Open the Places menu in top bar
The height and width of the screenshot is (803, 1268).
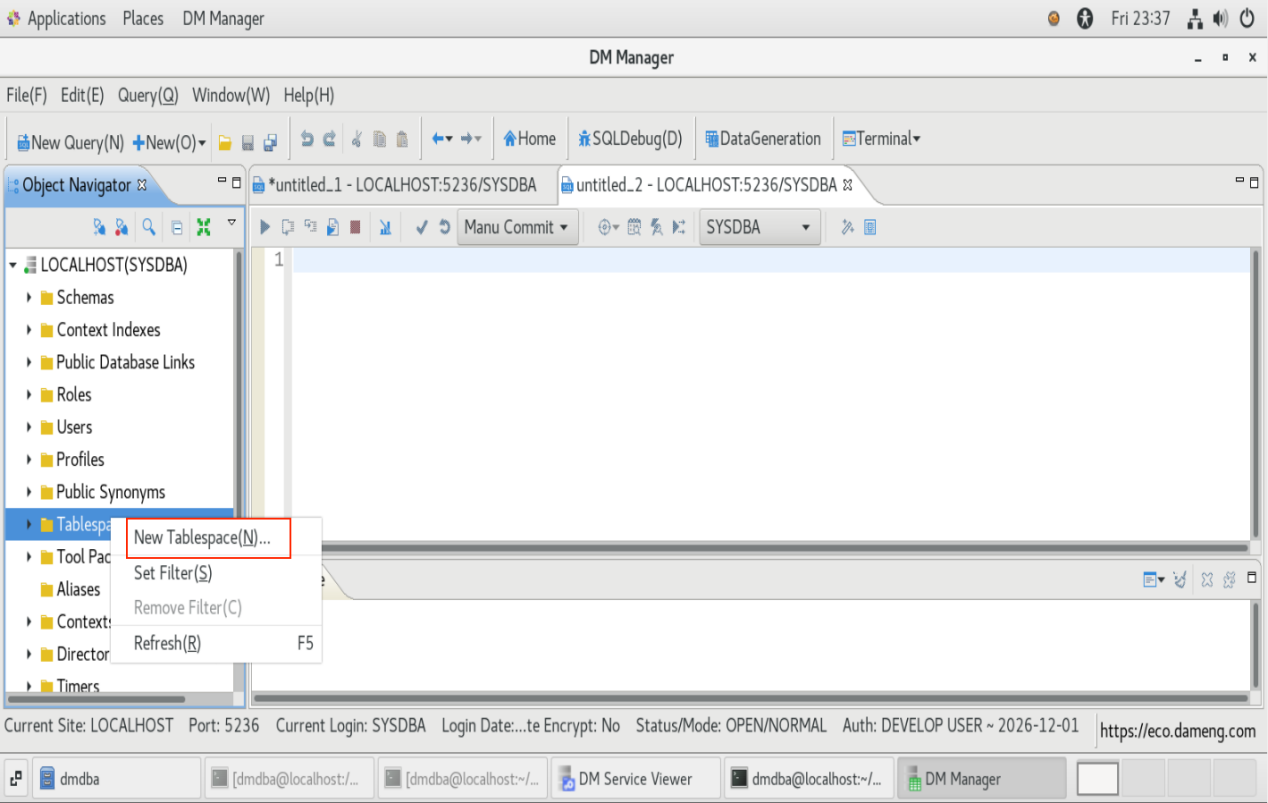[143, 19]
